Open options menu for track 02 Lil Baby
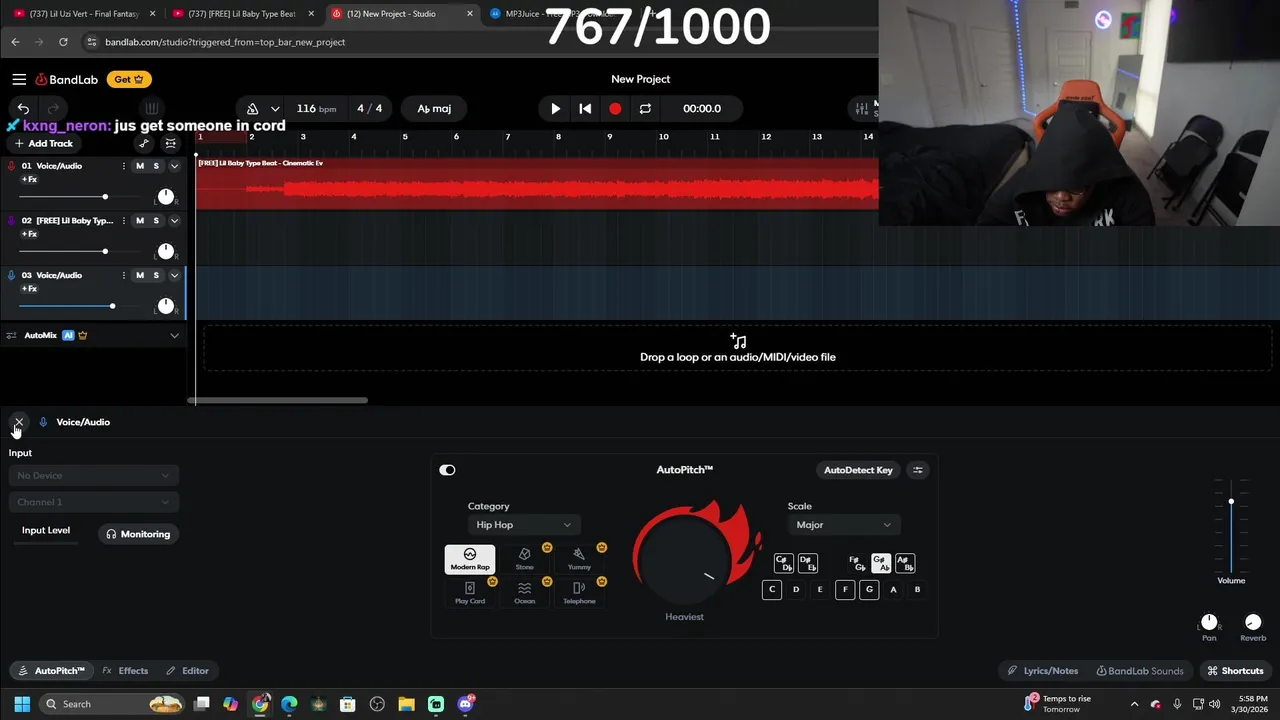 click(x=124, y=220)
